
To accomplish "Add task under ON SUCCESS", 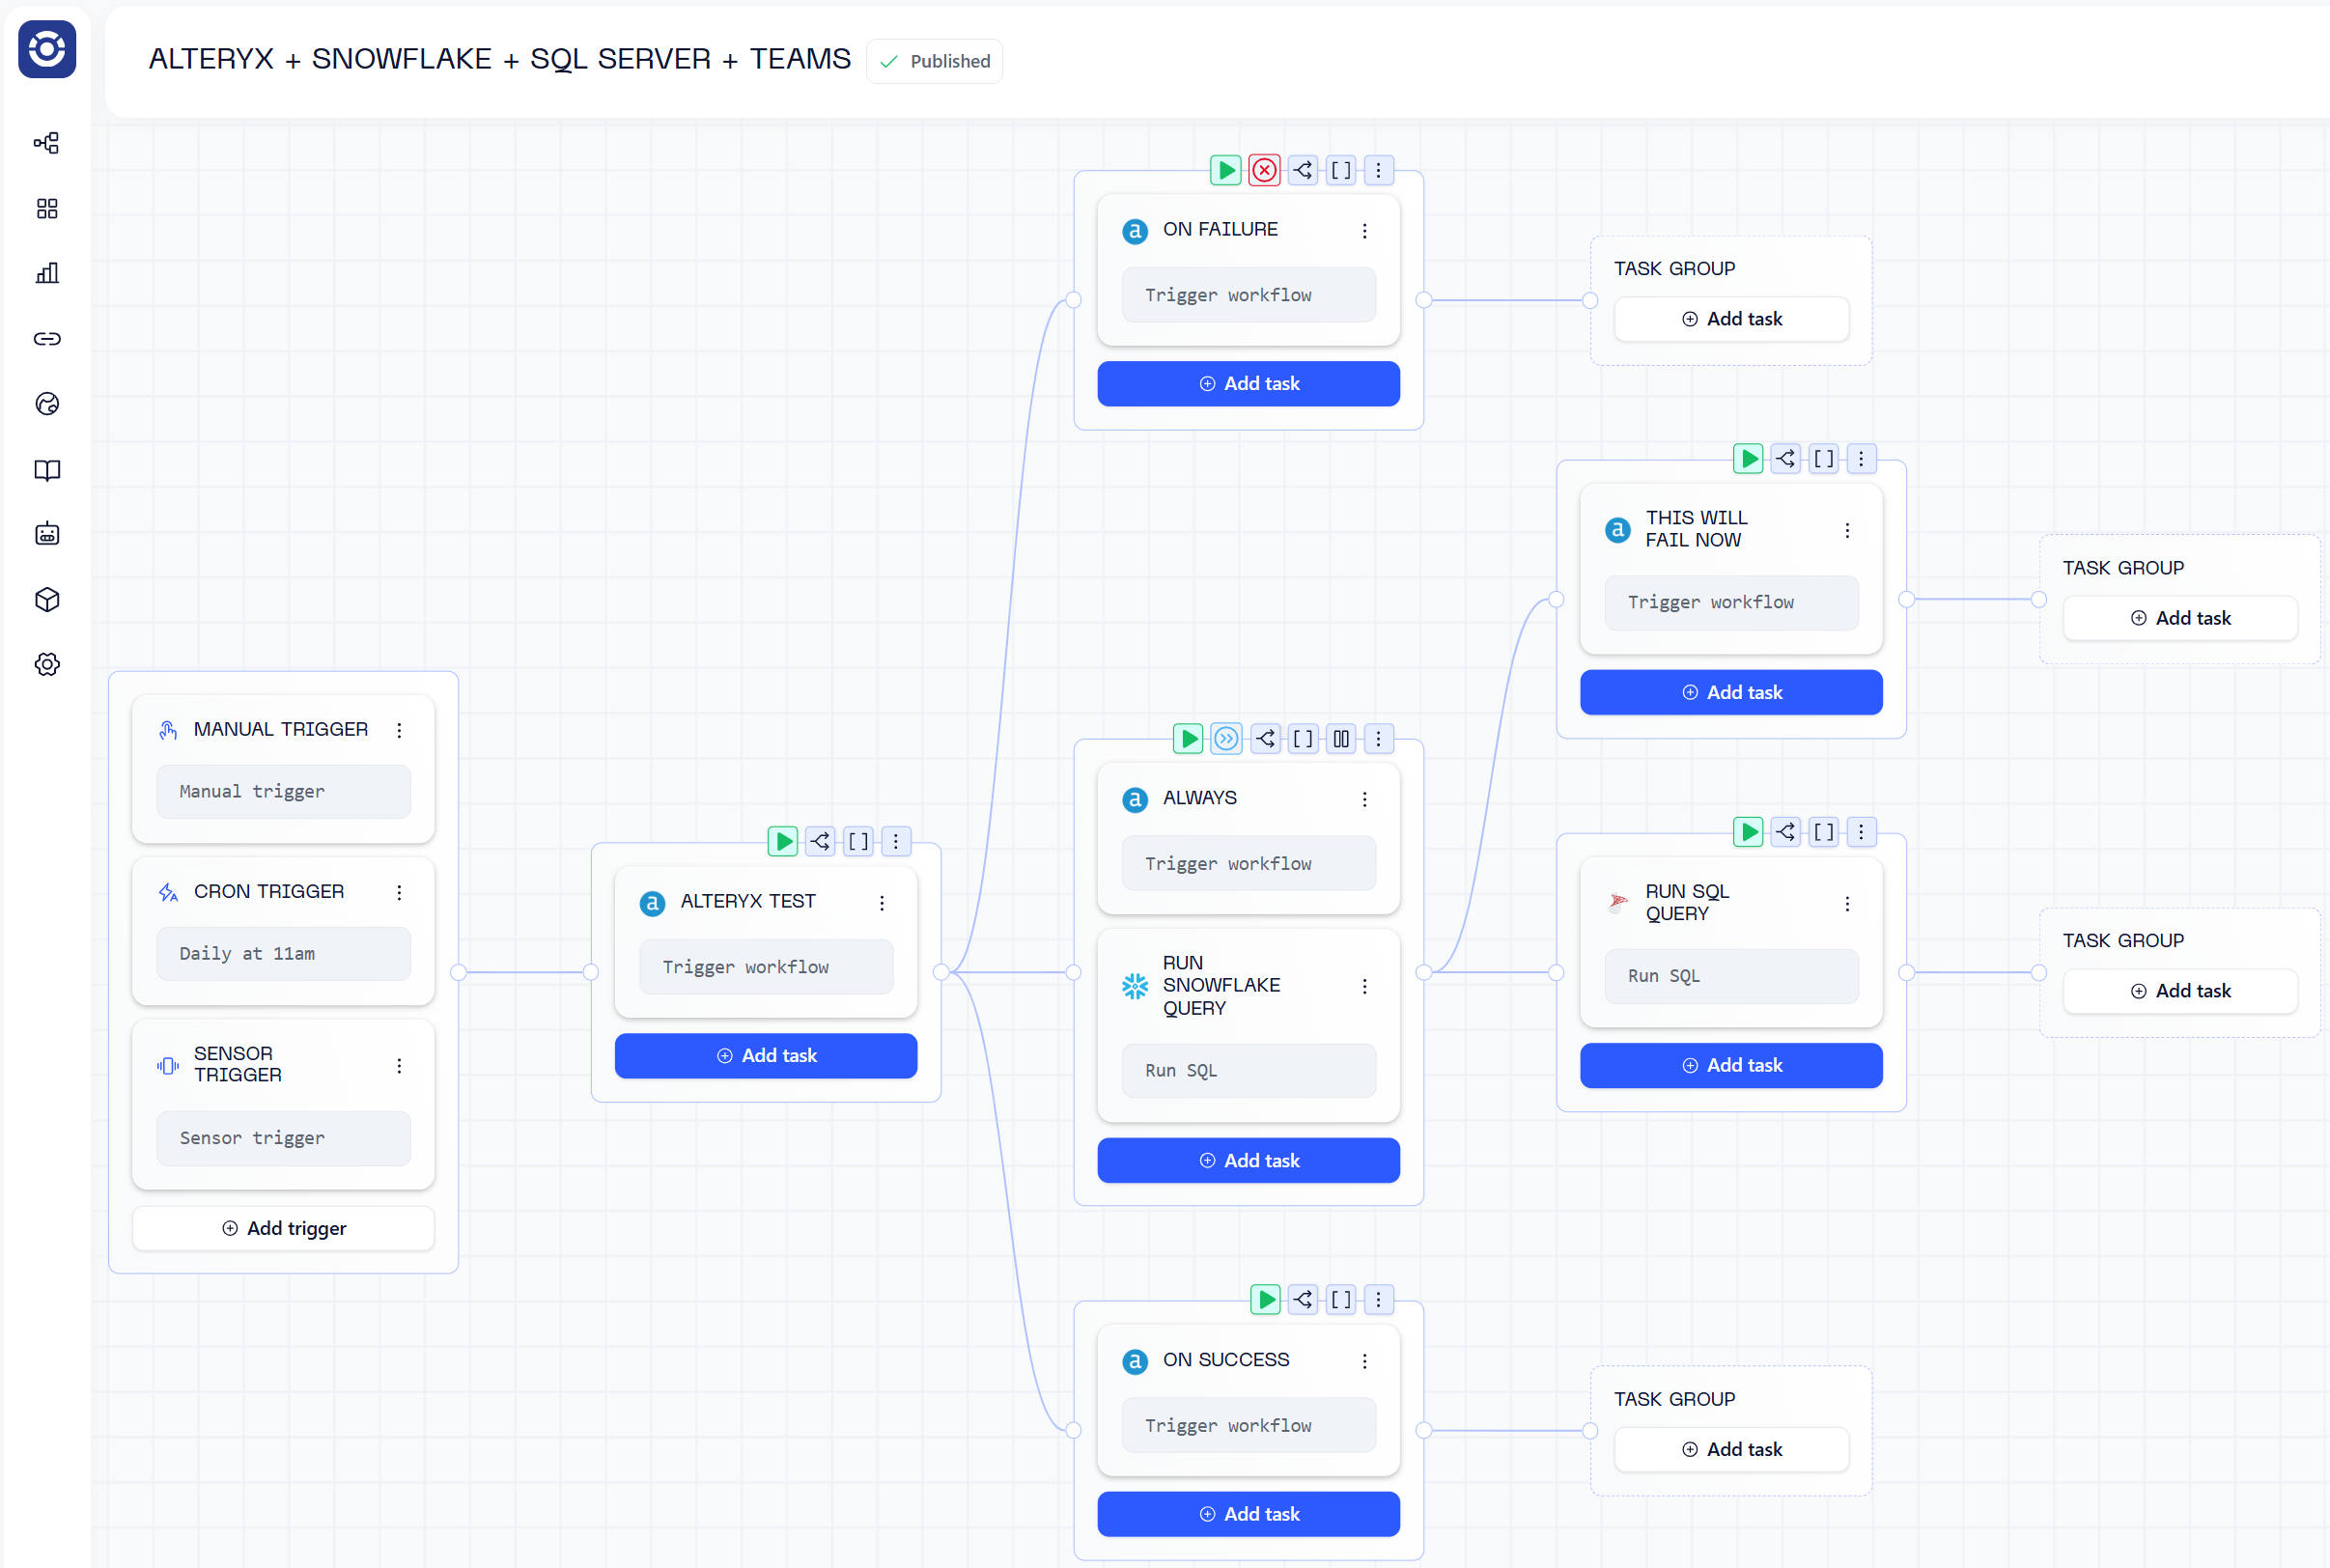I will [x=1249, y=1514].
